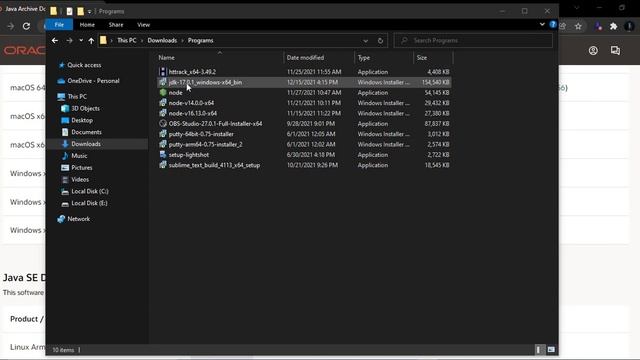
Task: Expand the address bar history dropdown
Action: click(365, 40)
